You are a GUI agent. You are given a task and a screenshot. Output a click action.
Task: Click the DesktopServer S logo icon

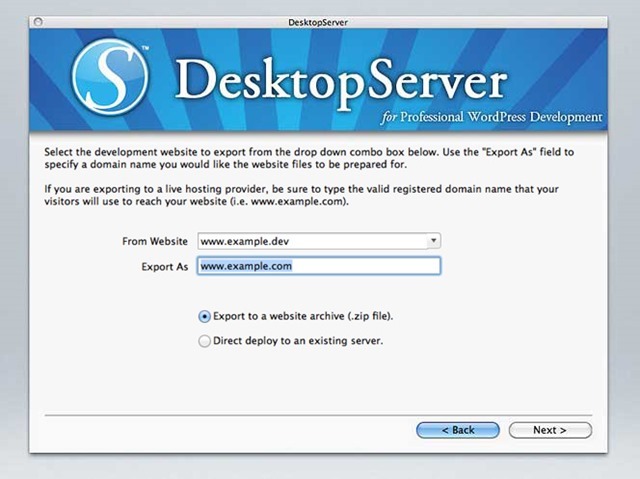[x=110, y=77]
